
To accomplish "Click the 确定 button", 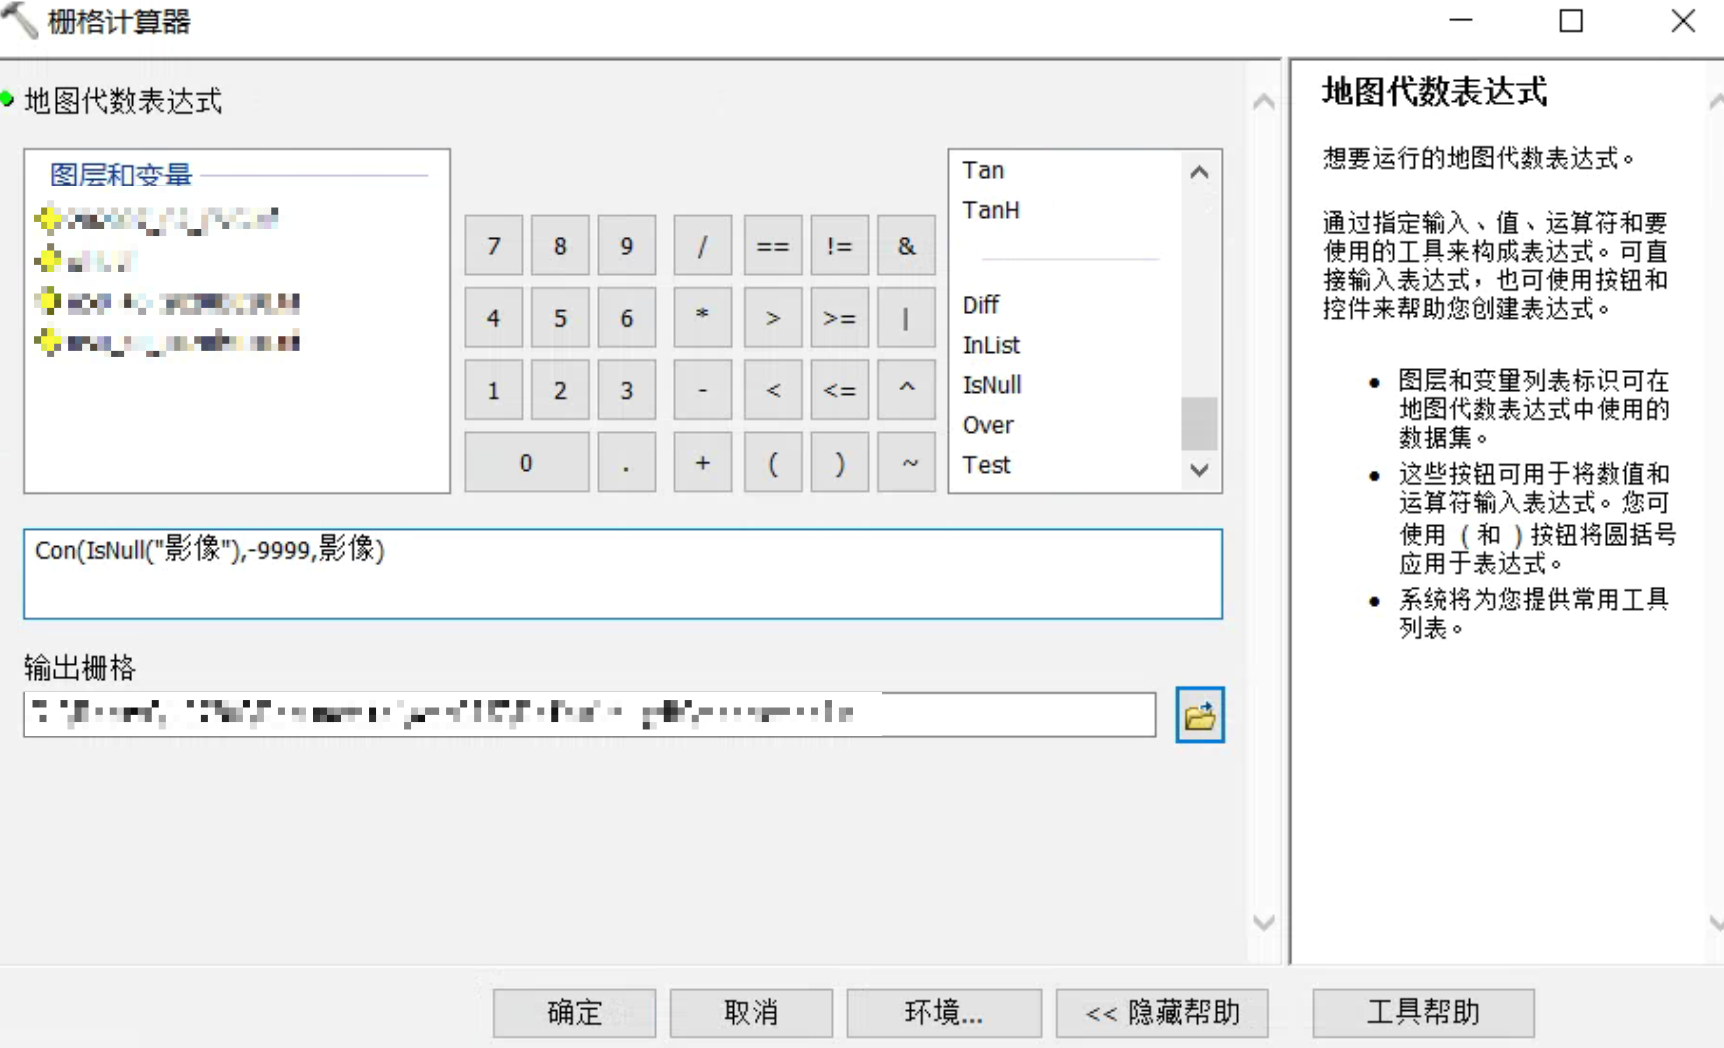I will point(573,1012).
